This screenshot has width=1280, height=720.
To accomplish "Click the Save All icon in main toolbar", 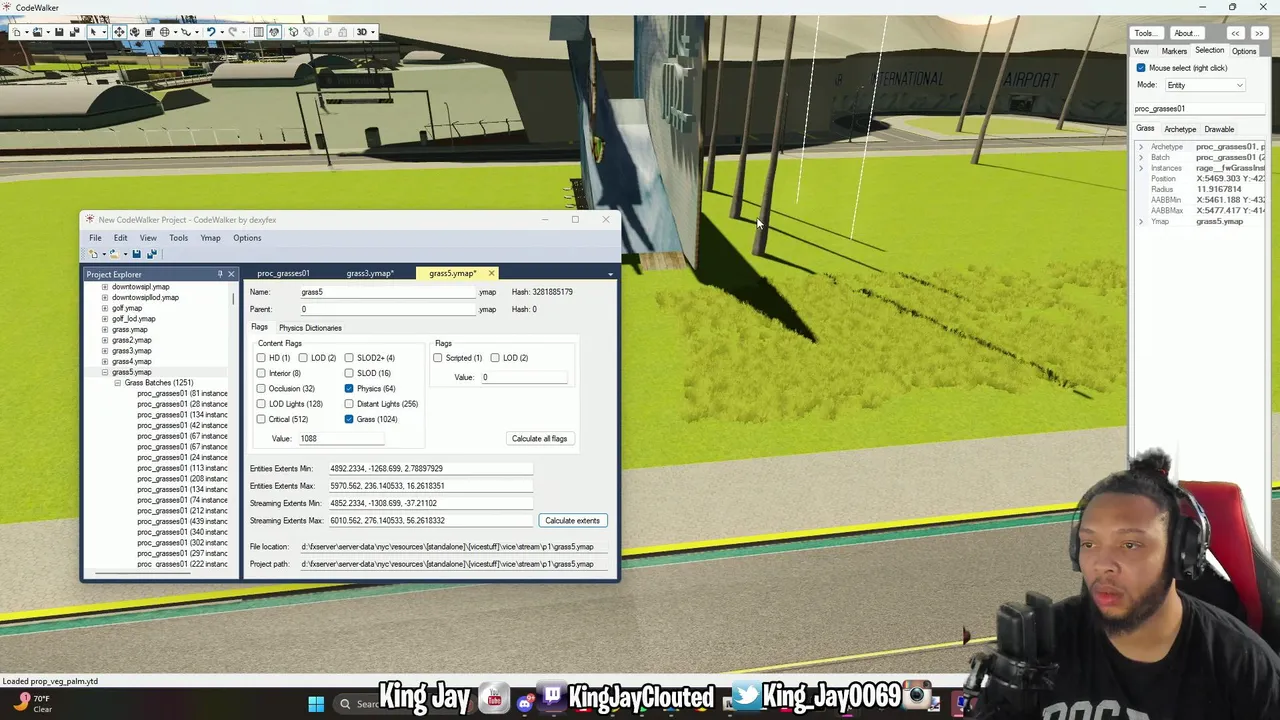I will tap(74, 32).
